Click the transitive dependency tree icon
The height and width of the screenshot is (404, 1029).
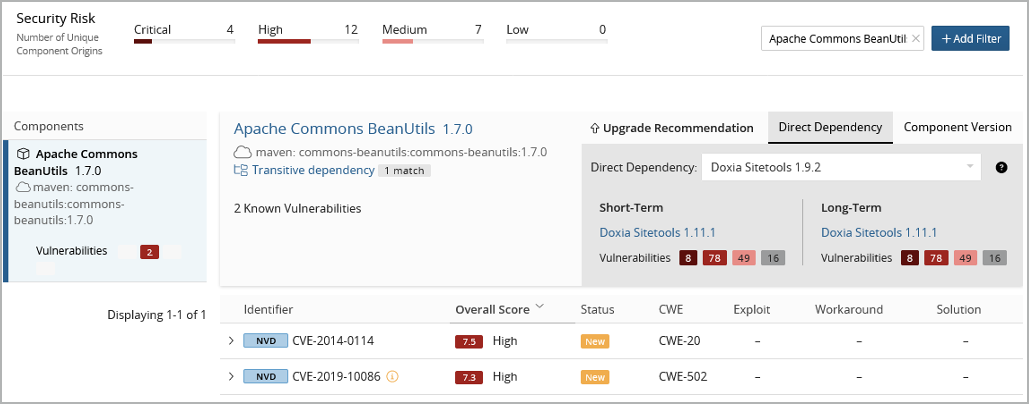[x=240, y=170]
